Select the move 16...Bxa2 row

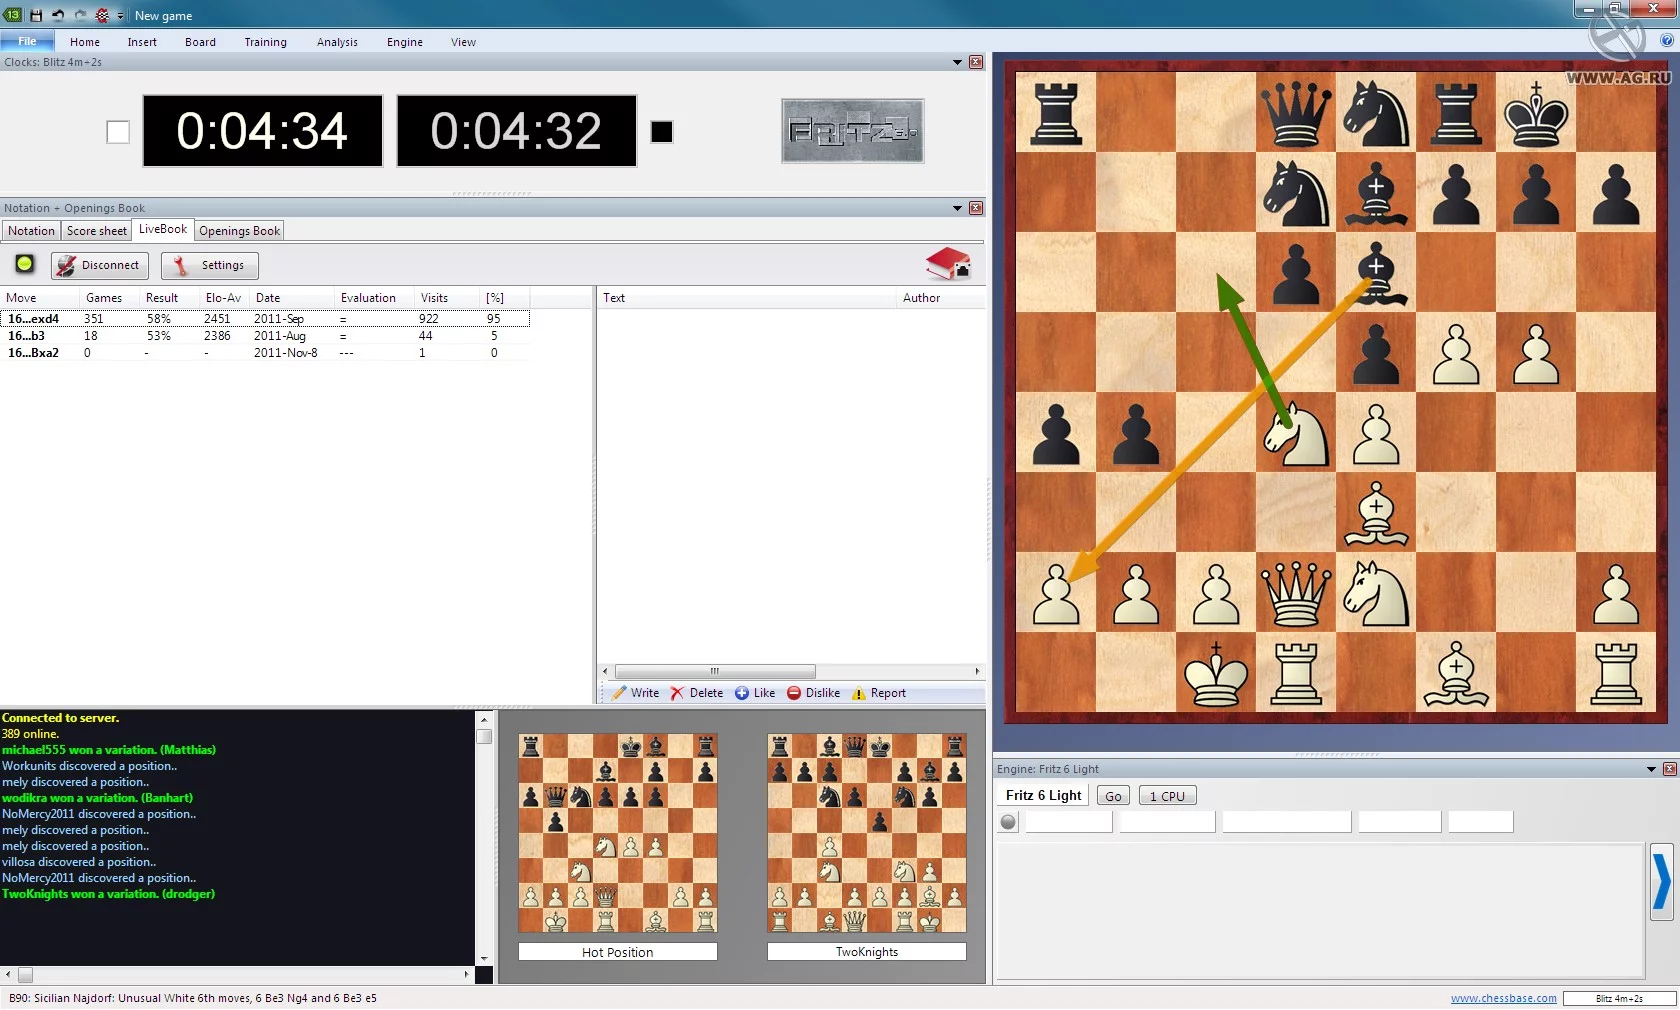click(265, 353)
